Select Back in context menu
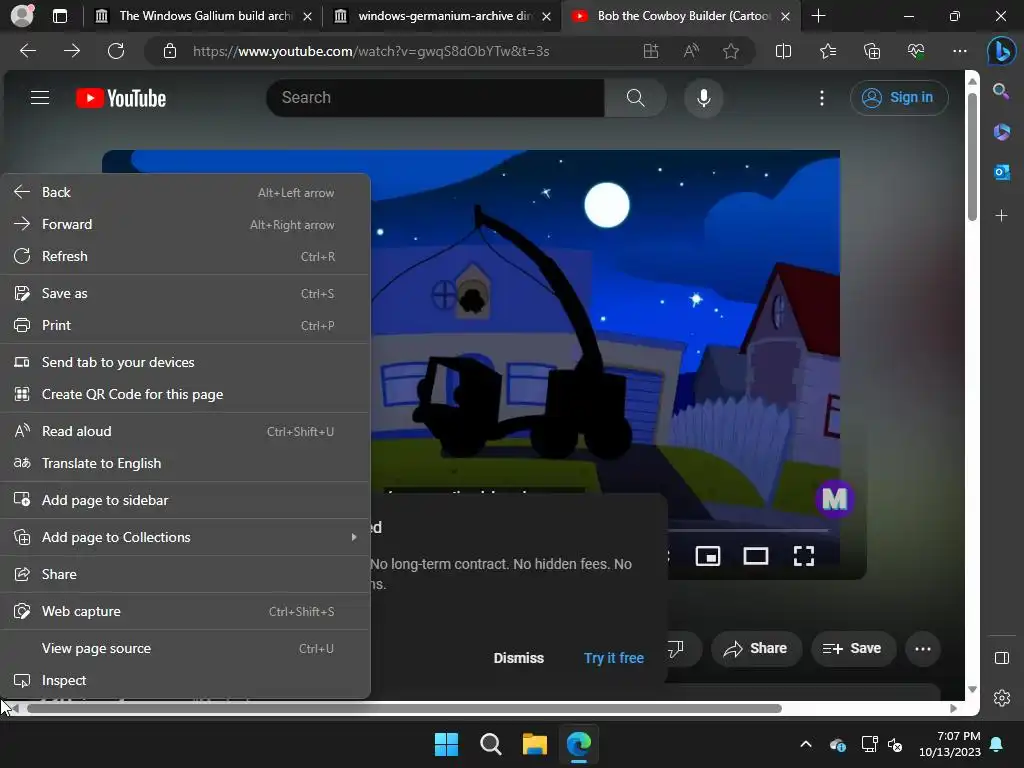 click(185, 192)
